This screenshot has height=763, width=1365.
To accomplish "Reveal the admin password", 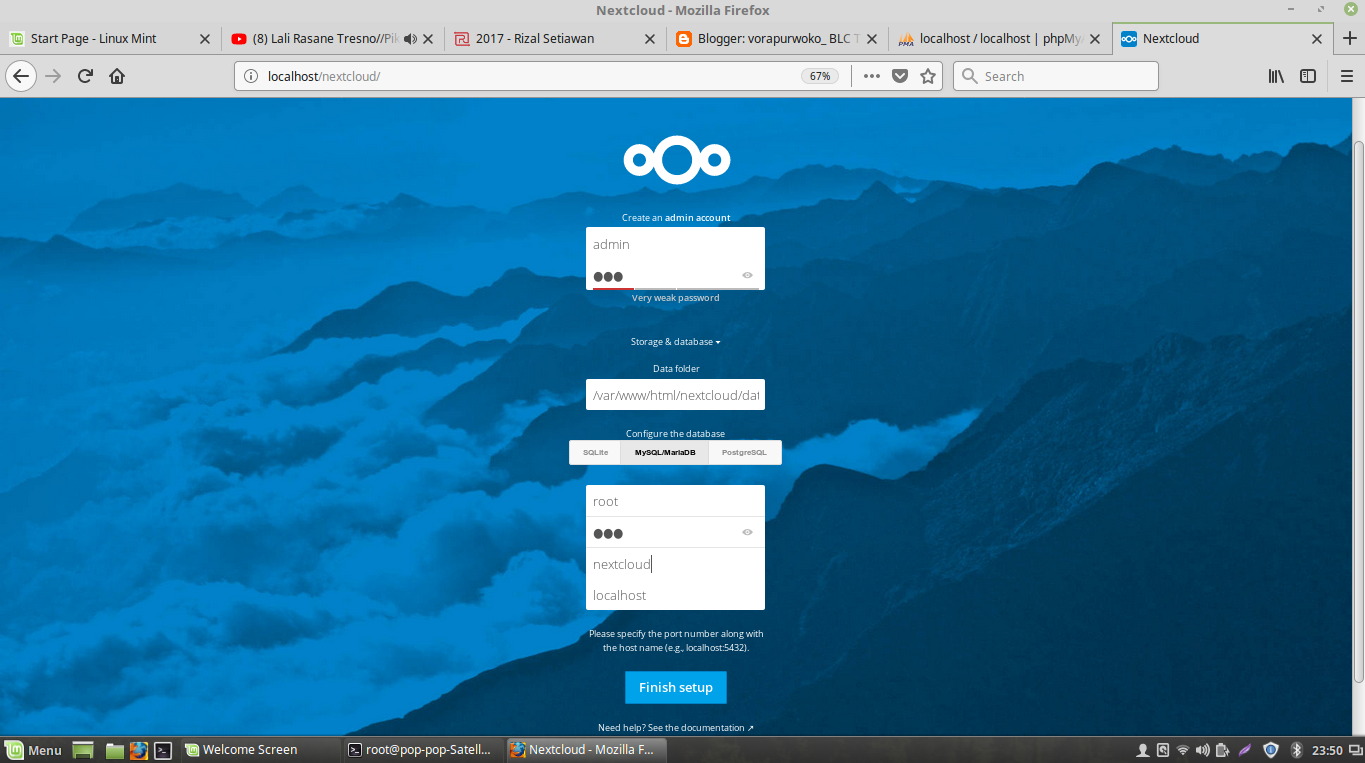I will pos(747,275).
